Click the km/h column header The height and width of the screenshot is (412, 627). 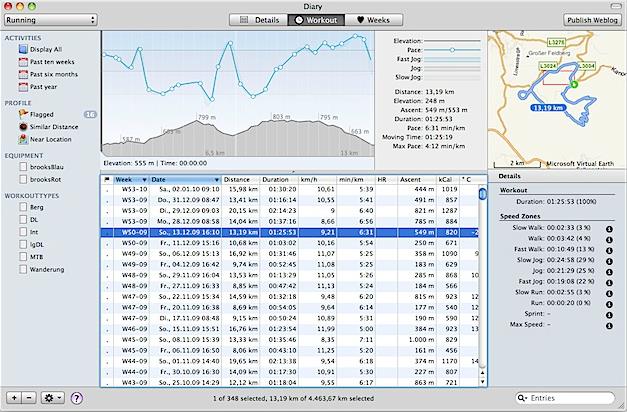(x=317, y=180)
